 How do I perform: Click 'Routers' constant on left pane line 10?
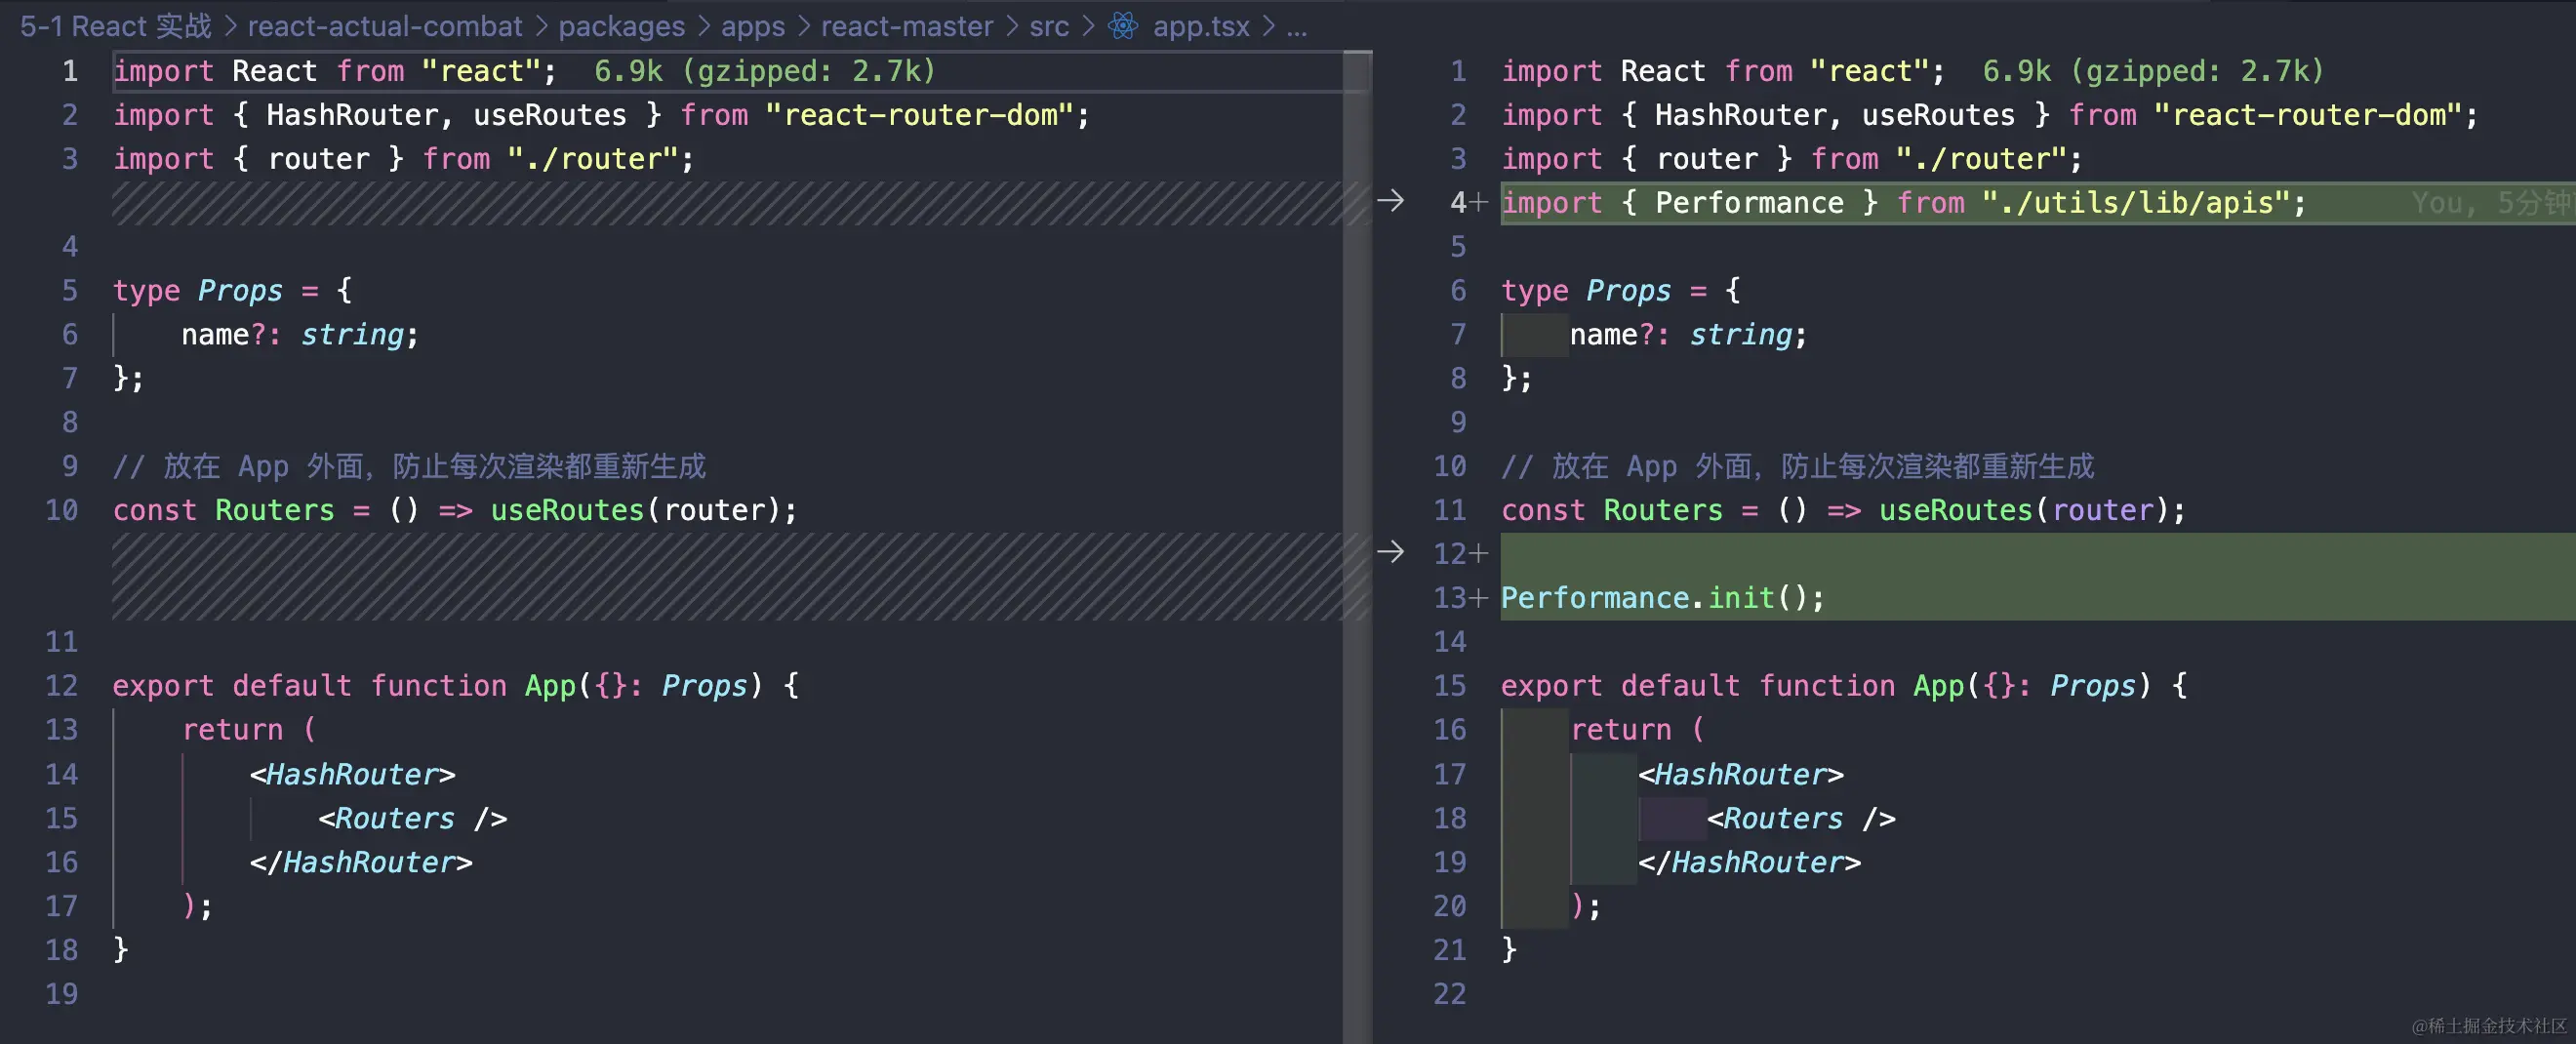(x=274, y=510)
